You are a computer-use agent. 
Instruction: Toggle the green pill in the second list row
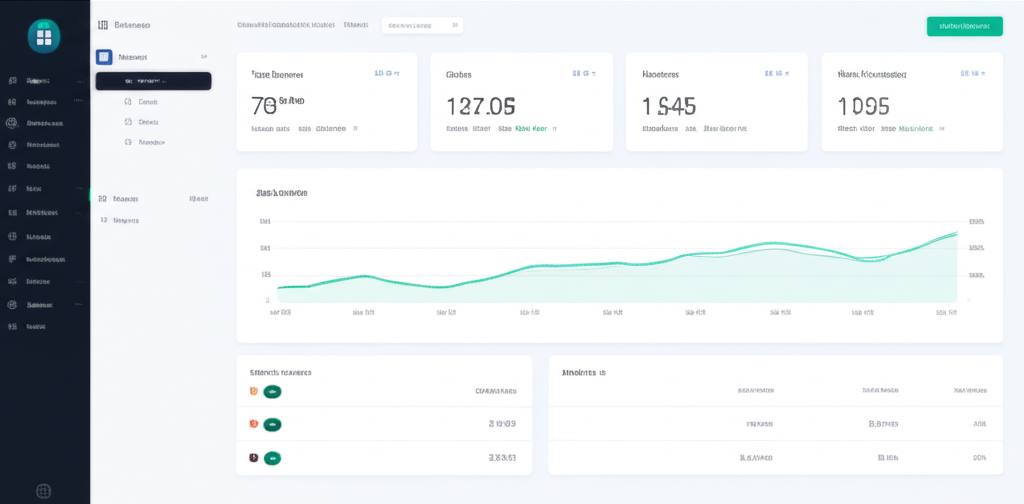tap(272, 424)
